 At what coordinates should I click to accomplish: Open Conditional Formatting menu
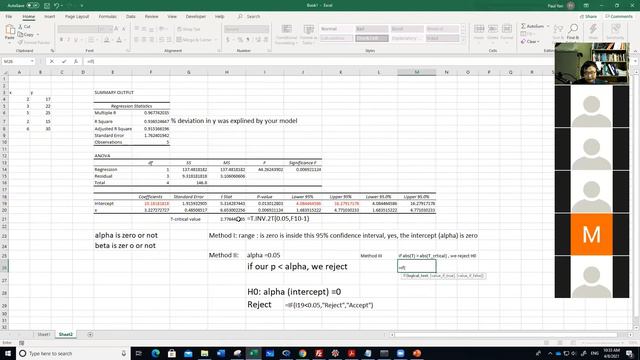click(286, 34)
